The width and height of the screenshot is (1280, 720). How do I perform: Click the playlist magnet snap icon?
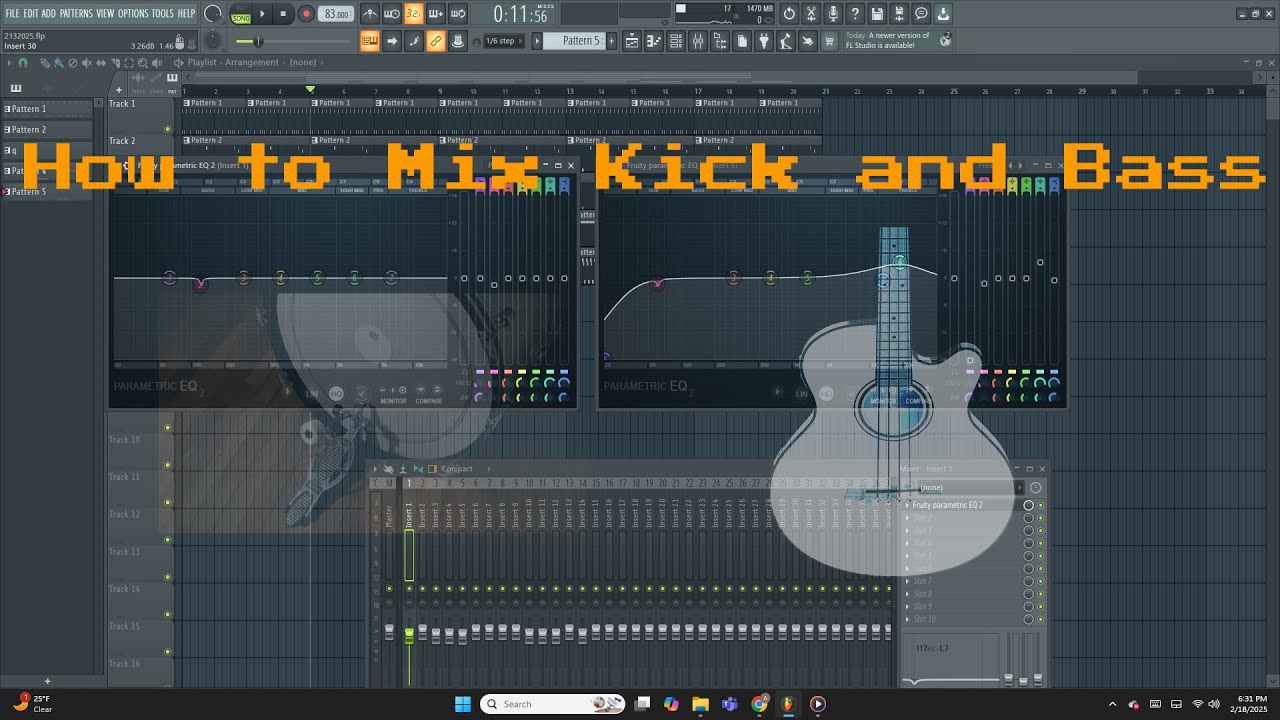pyautogui.click(x=23, y=63)
